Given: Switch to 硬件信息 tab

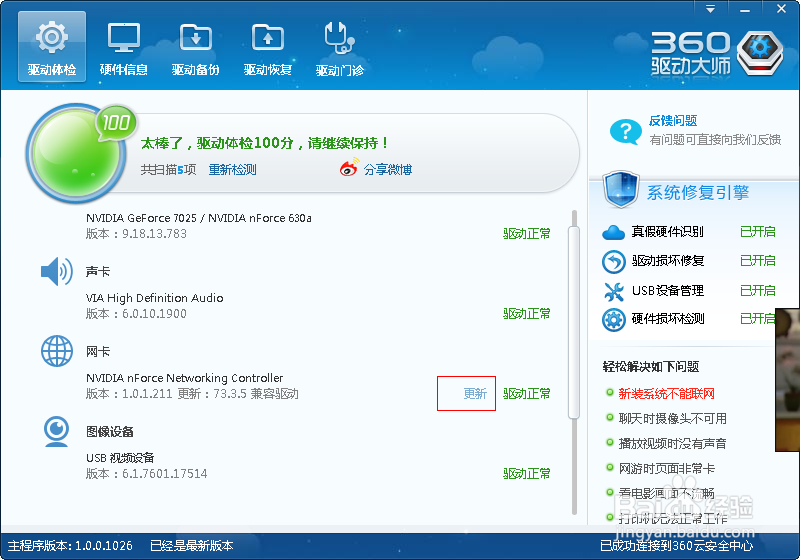Looking at the screenshot, I should [x=123, y=47].
